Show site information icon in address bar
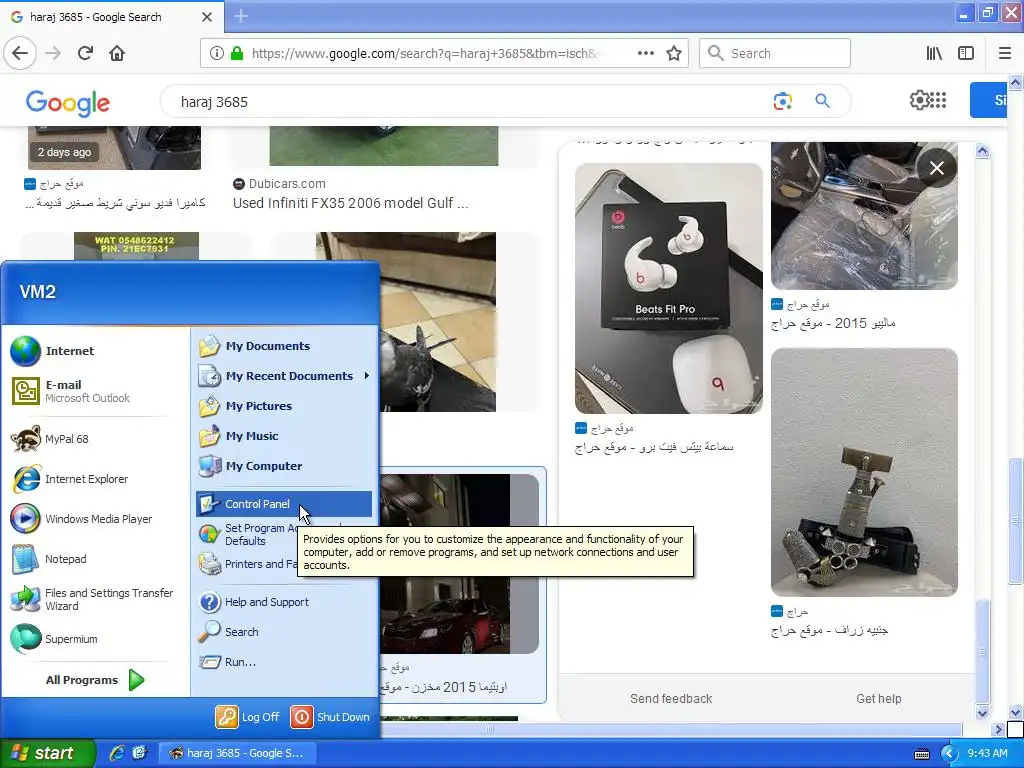Image resolution: width=1024 pixels, height=768 pixels. [217, 54]
